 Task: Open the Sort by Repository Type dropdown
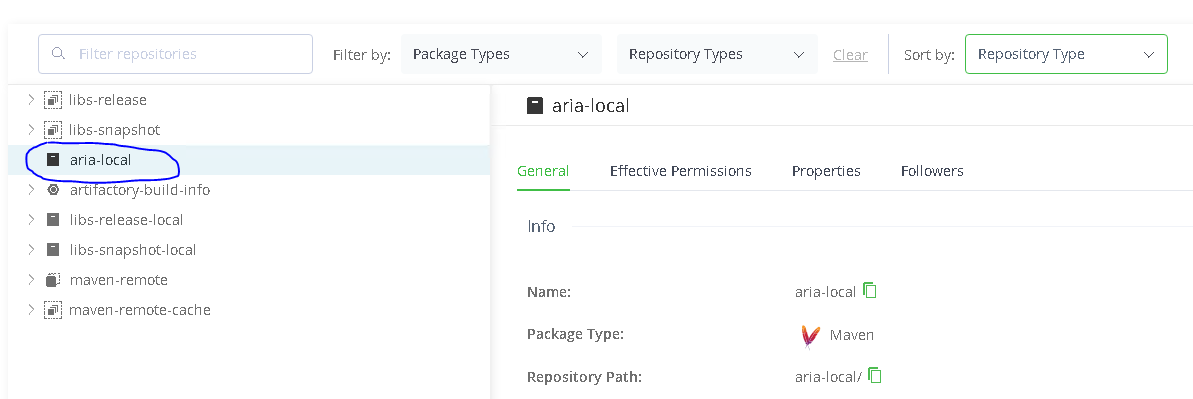1066,54
